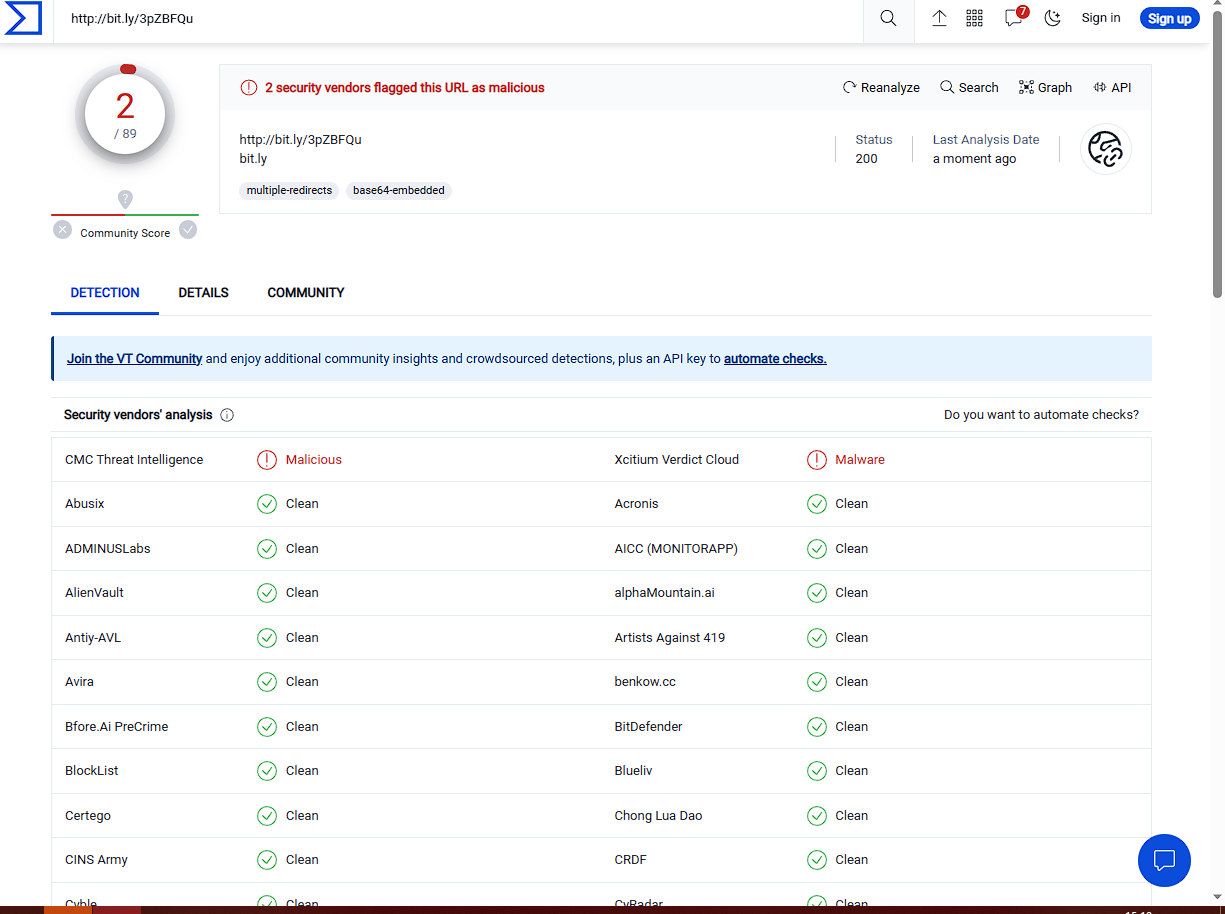Click the VirusTotal logo icon

23,18
